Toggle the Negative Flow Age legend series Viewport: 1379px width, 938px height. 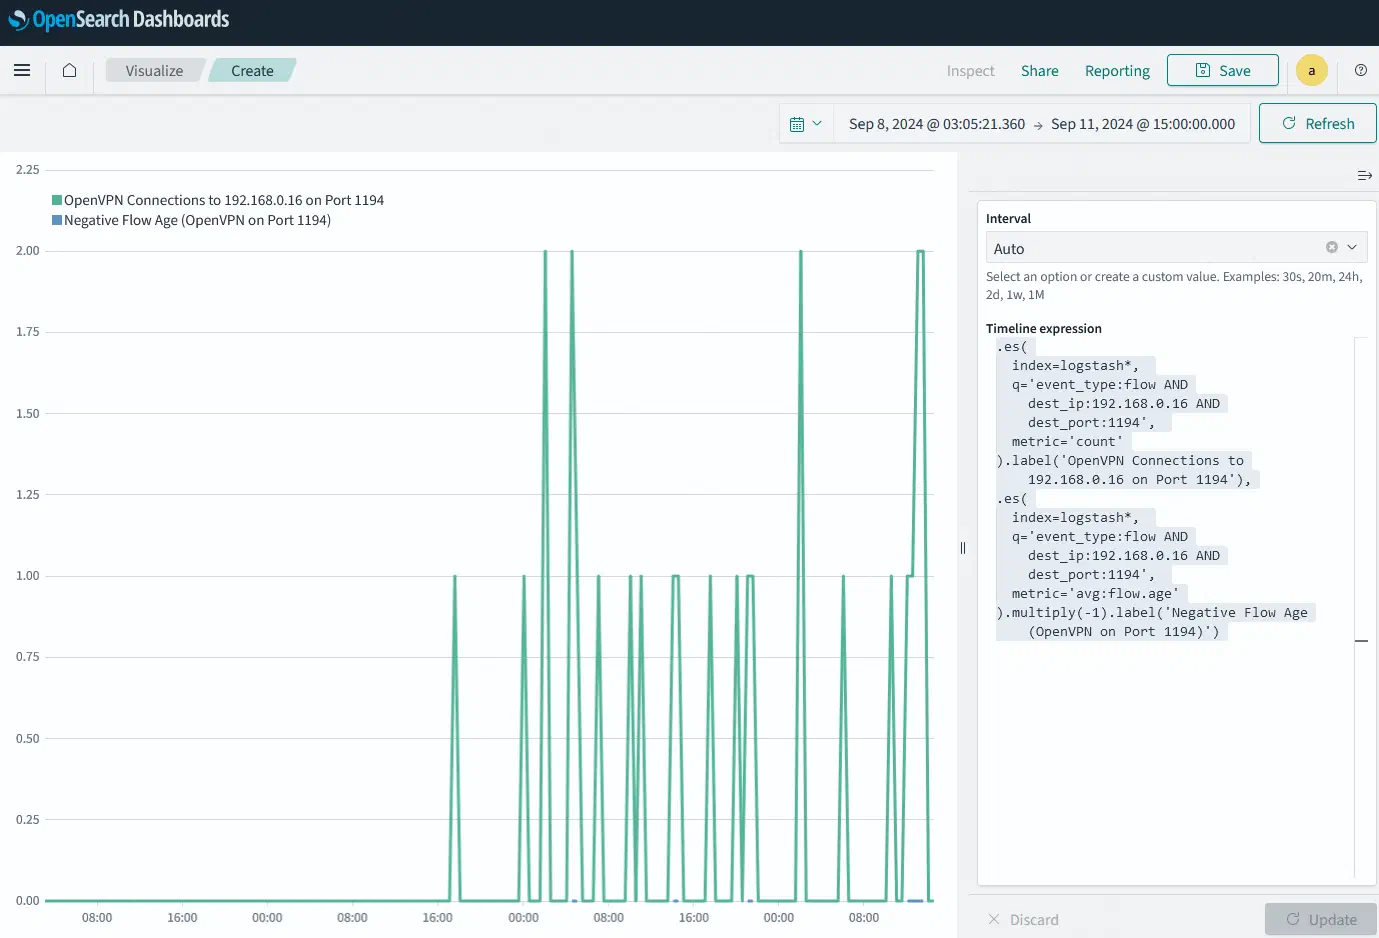191,220
